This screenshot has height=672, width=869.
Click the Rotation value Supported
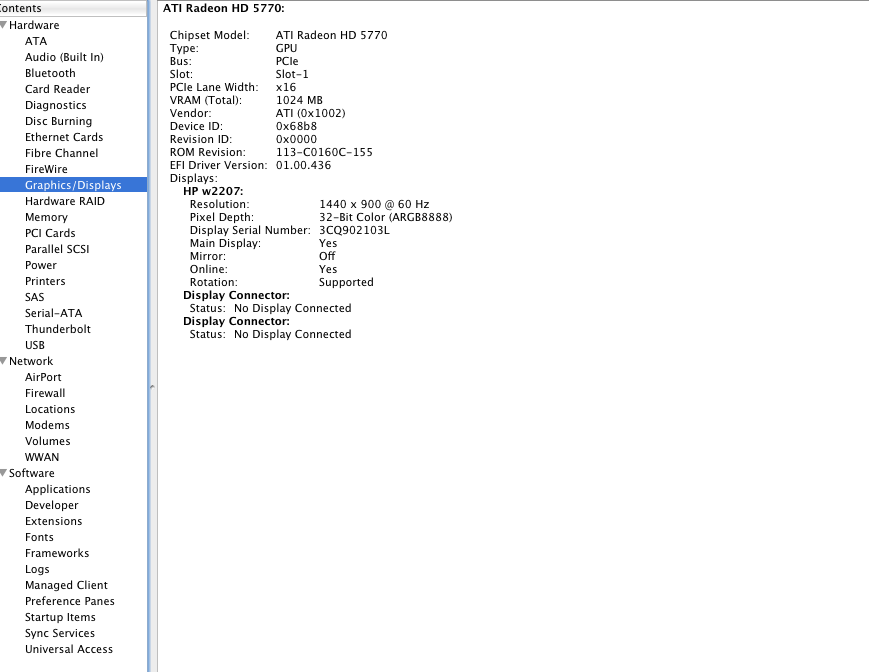pyautogui.click(x=346, y=283)
